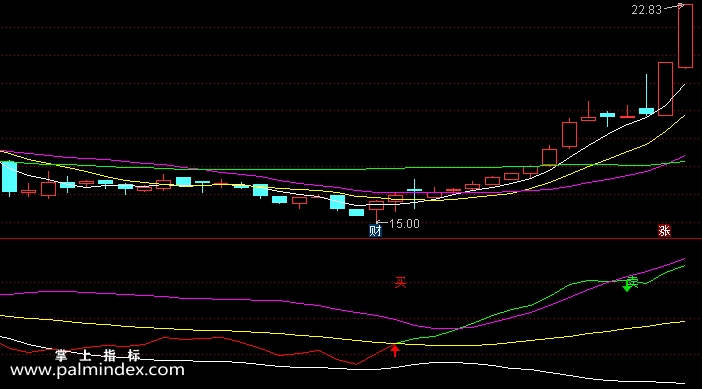Click the green 卖 sell signal label

pyautogui.click(x=632, y=282)
